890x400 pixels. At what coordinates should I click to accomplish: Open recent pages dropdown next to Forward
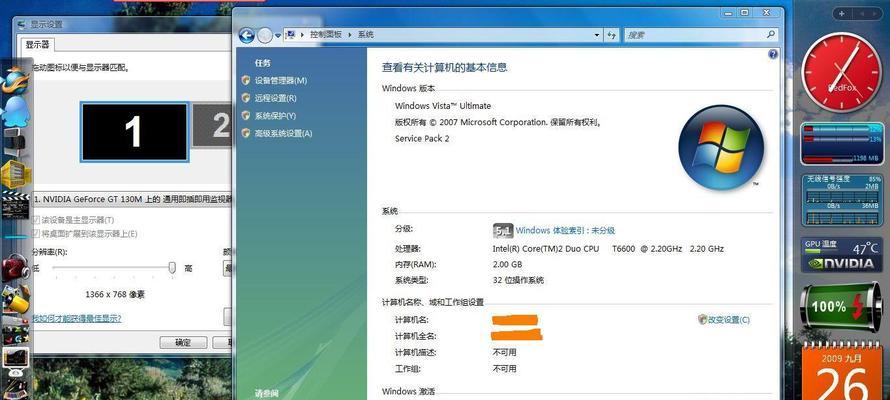(278, 35)
